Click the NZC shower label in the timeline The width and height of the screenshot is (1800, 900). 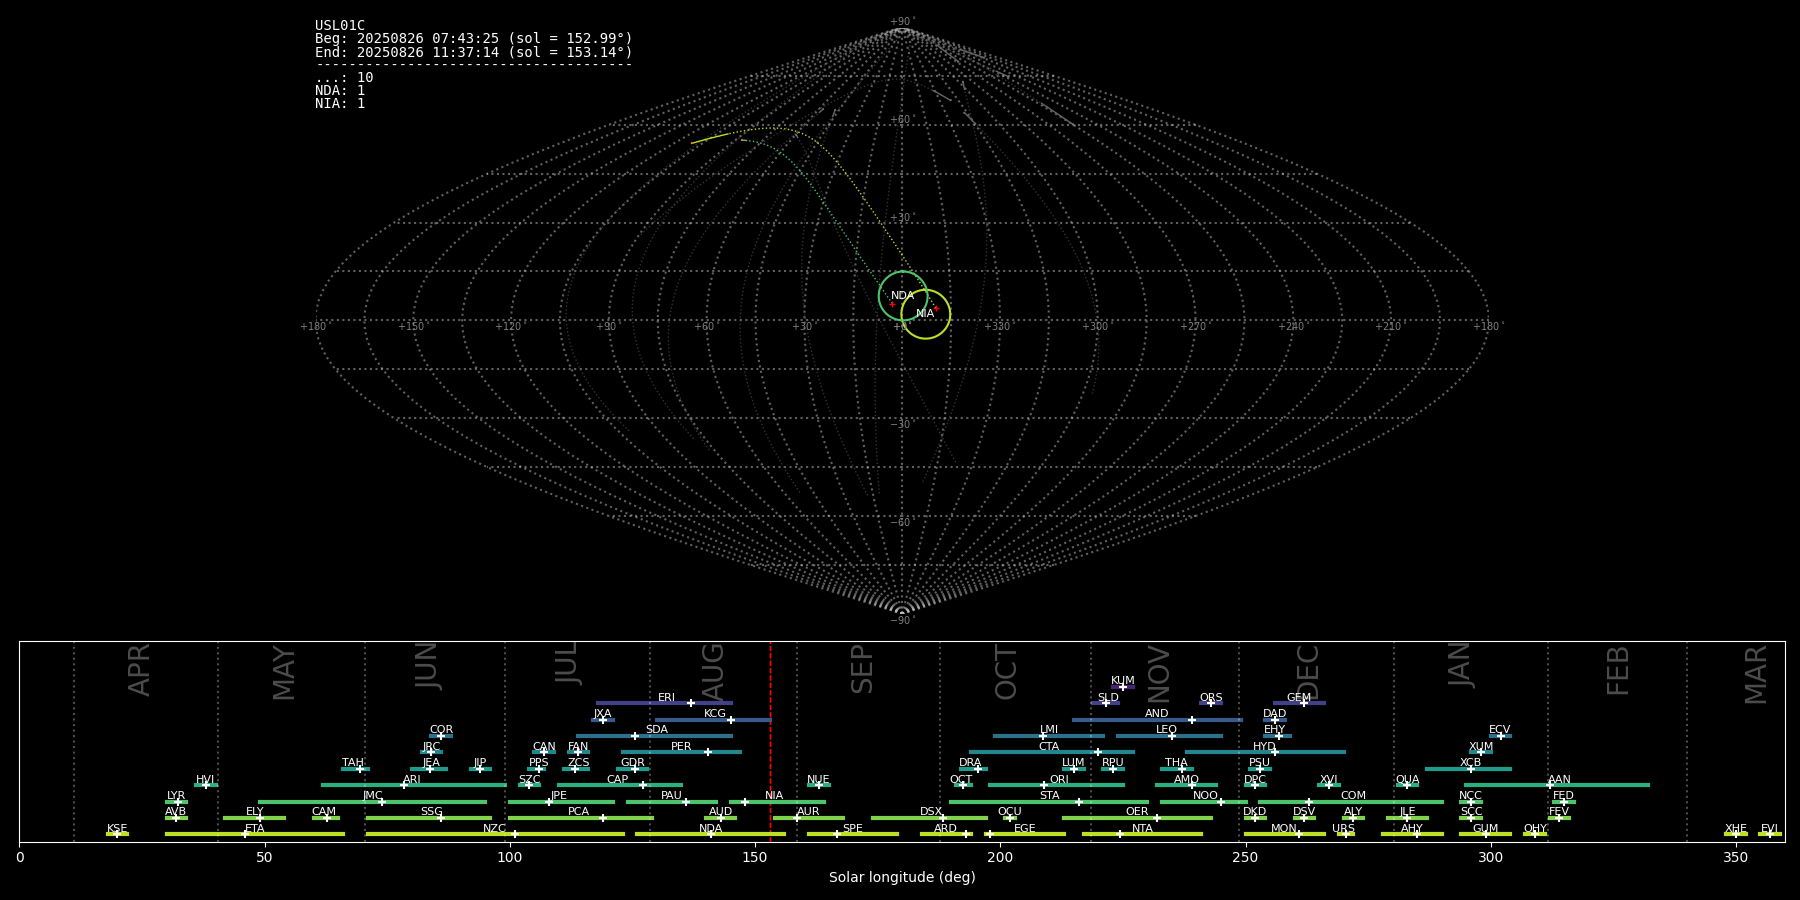tap(495, 829)
